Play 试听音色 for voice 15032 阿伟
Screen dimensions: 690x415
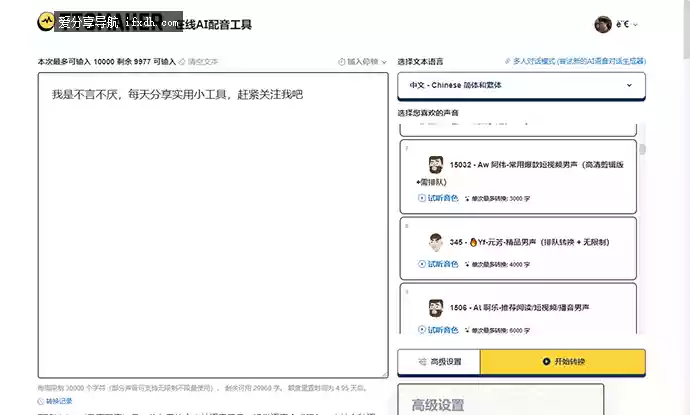point(438,198)
